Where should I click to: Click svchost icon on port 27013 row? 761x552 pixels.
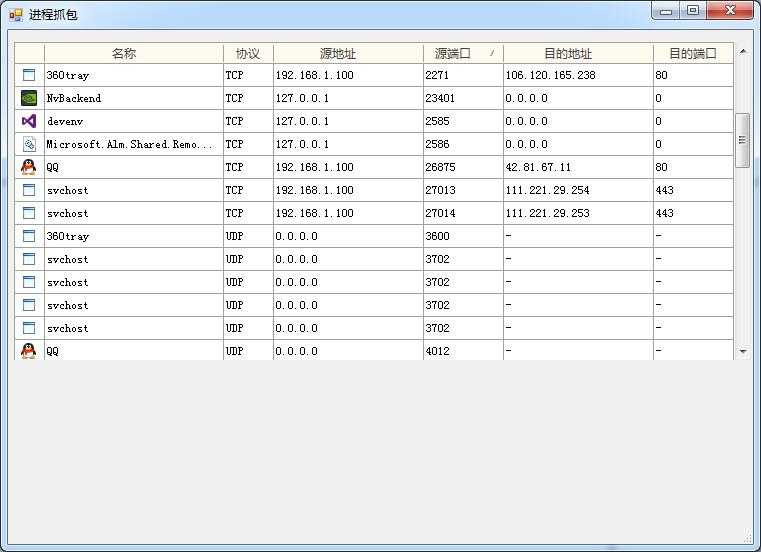point(29,190)
